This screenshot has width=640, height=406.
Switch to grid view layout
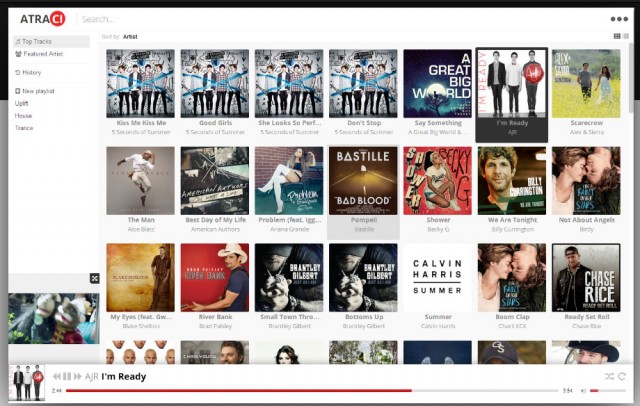617,36
